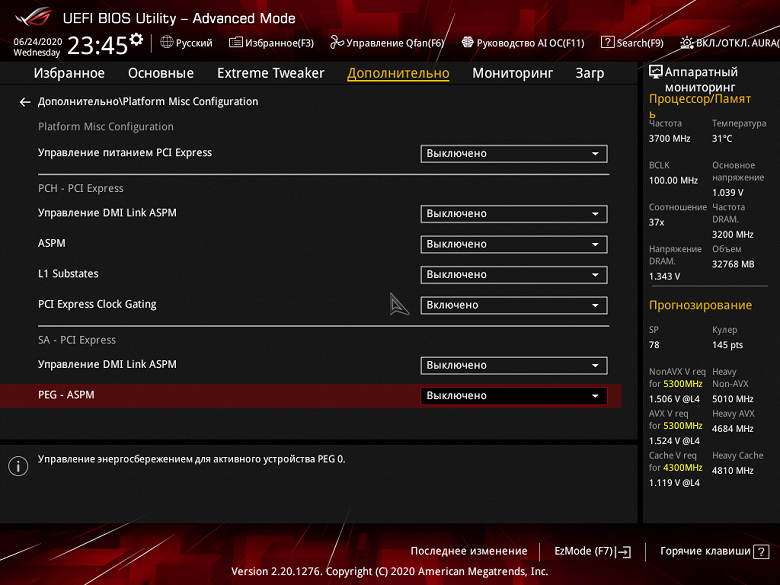The image size is (780, 585).
Task: Click the 4300MHz cache frequency text
Action: pyautogui.click(x=682, y=468)
